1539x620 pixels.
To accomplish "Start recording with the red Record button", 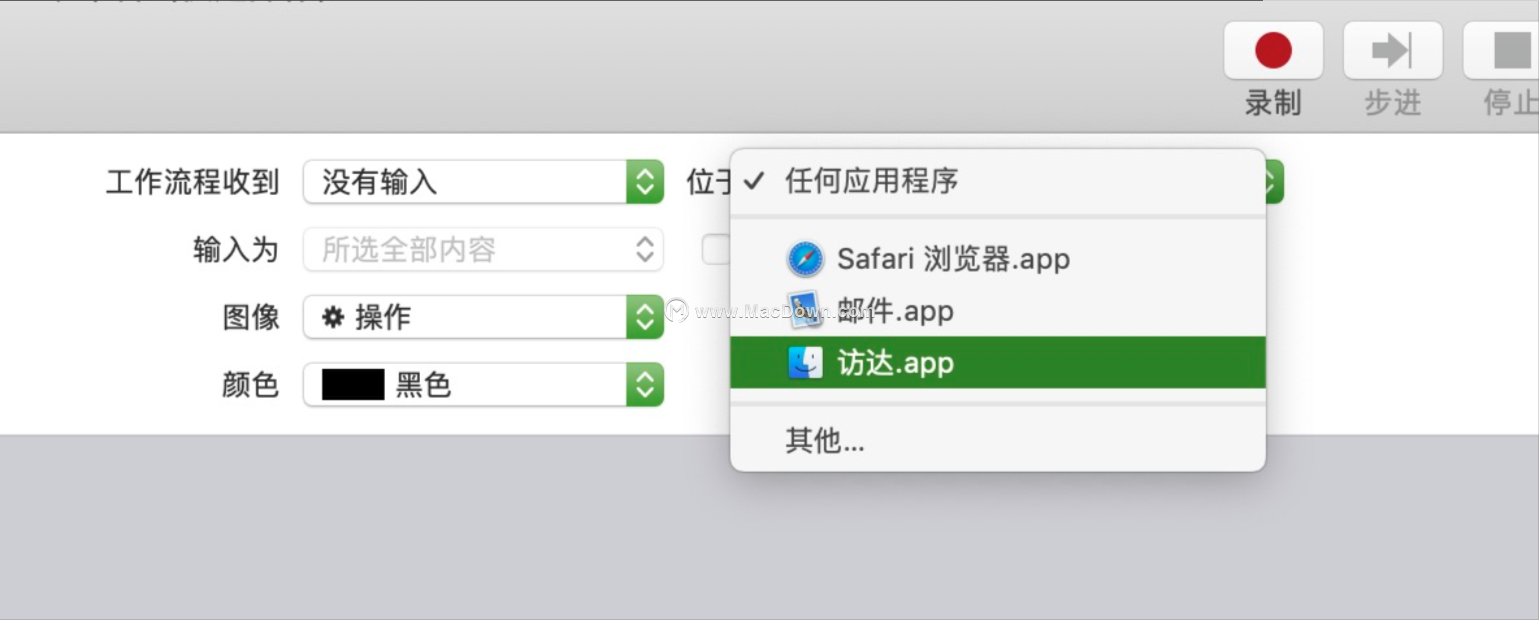I will 1273,51.
